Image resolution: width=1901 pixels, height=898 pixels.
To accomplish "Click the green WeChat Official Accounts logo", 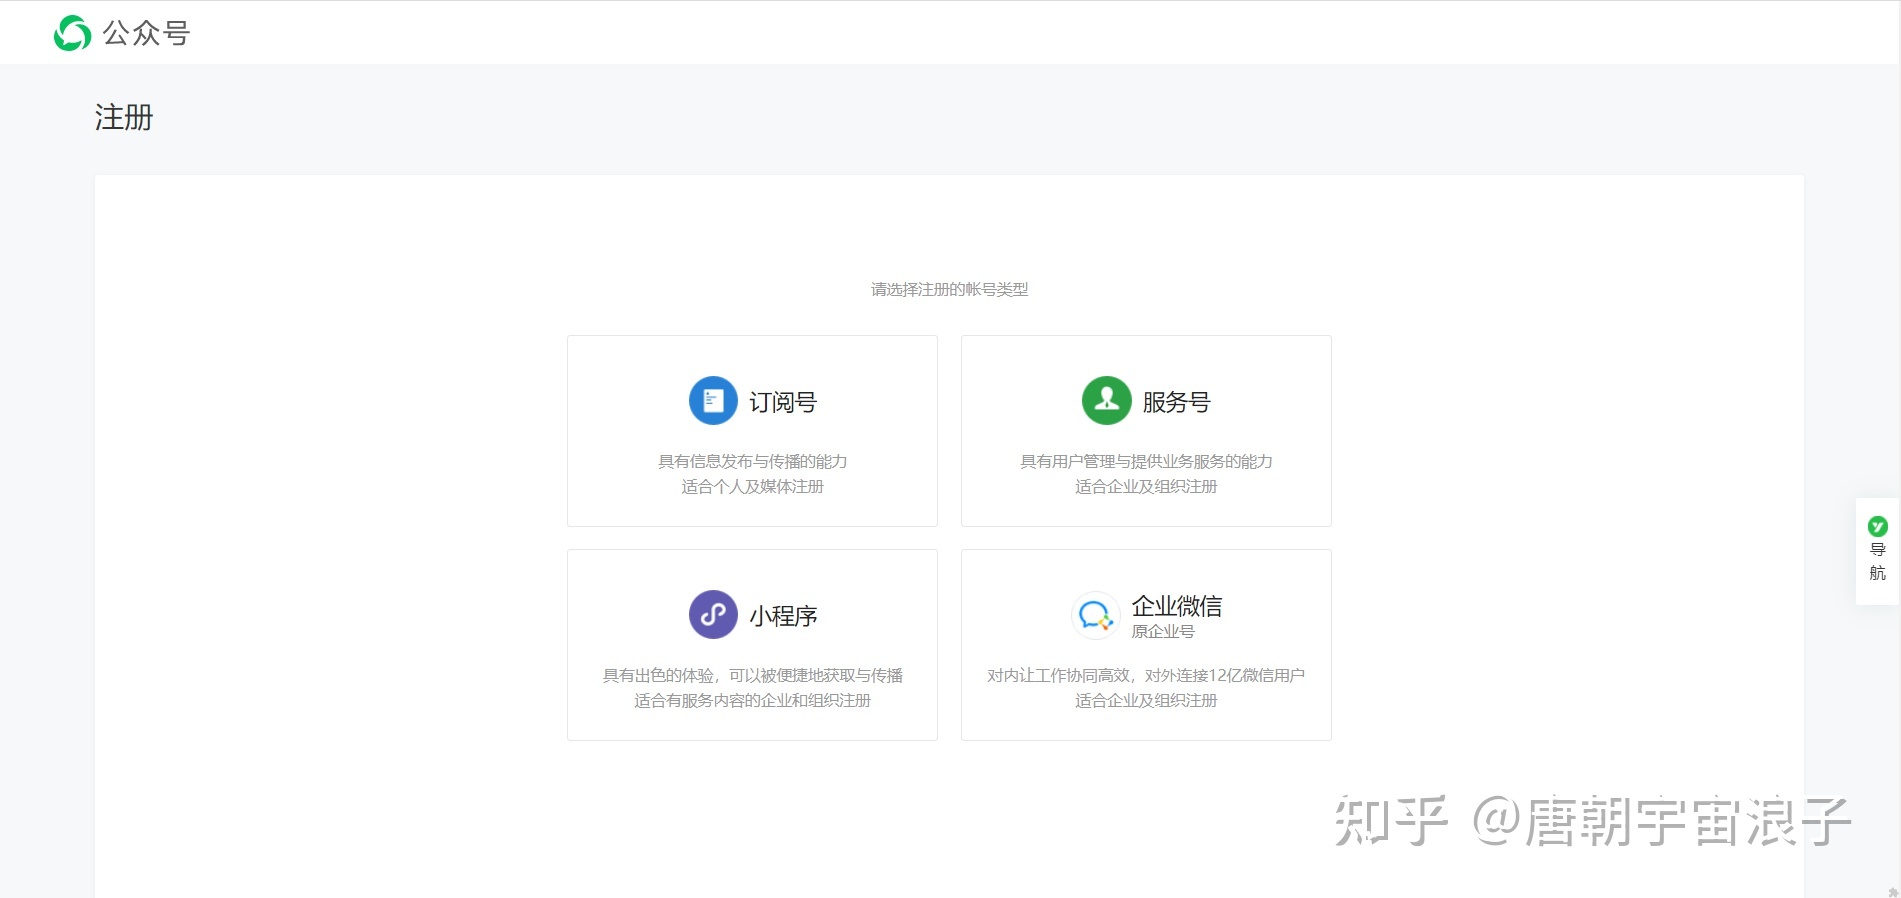I will click(72, 33).
